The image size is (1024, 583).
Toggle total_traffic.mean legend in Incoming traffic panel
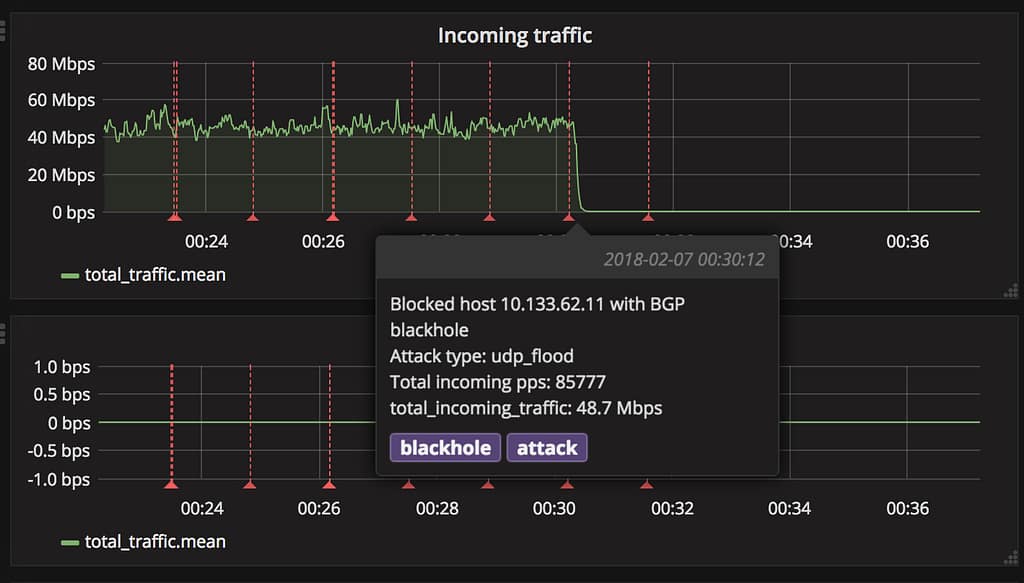click(x=155, y=274)
